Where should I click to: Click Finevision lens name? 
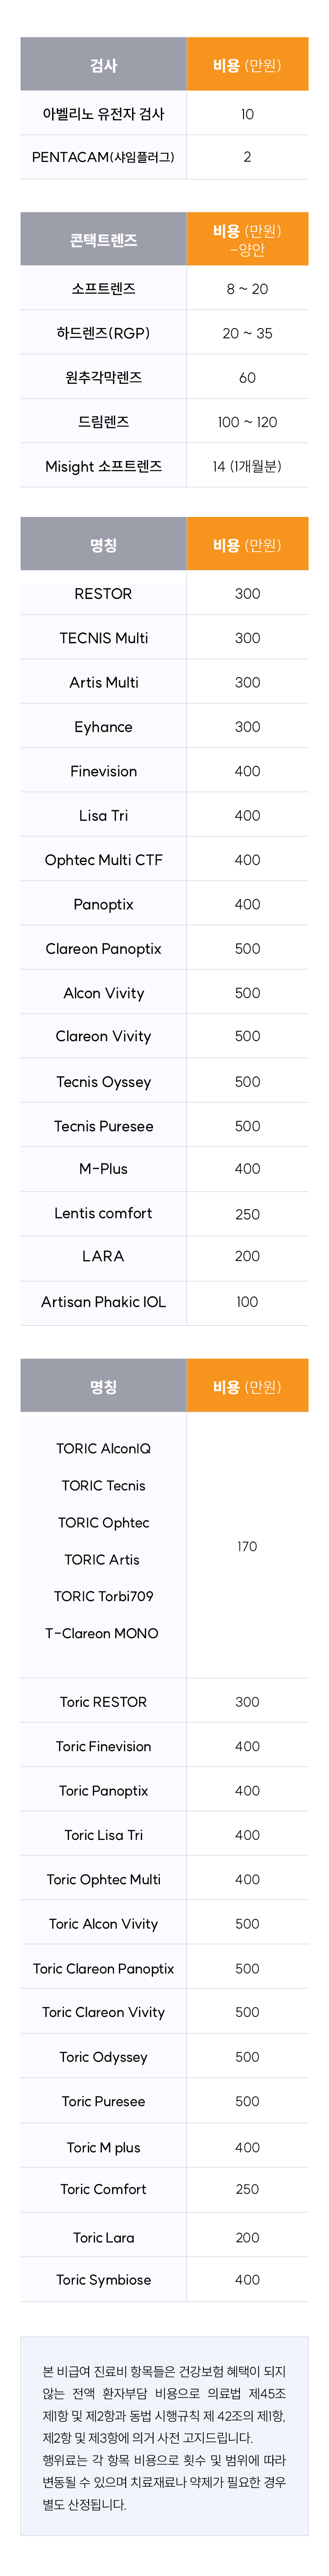click(103, 771)
